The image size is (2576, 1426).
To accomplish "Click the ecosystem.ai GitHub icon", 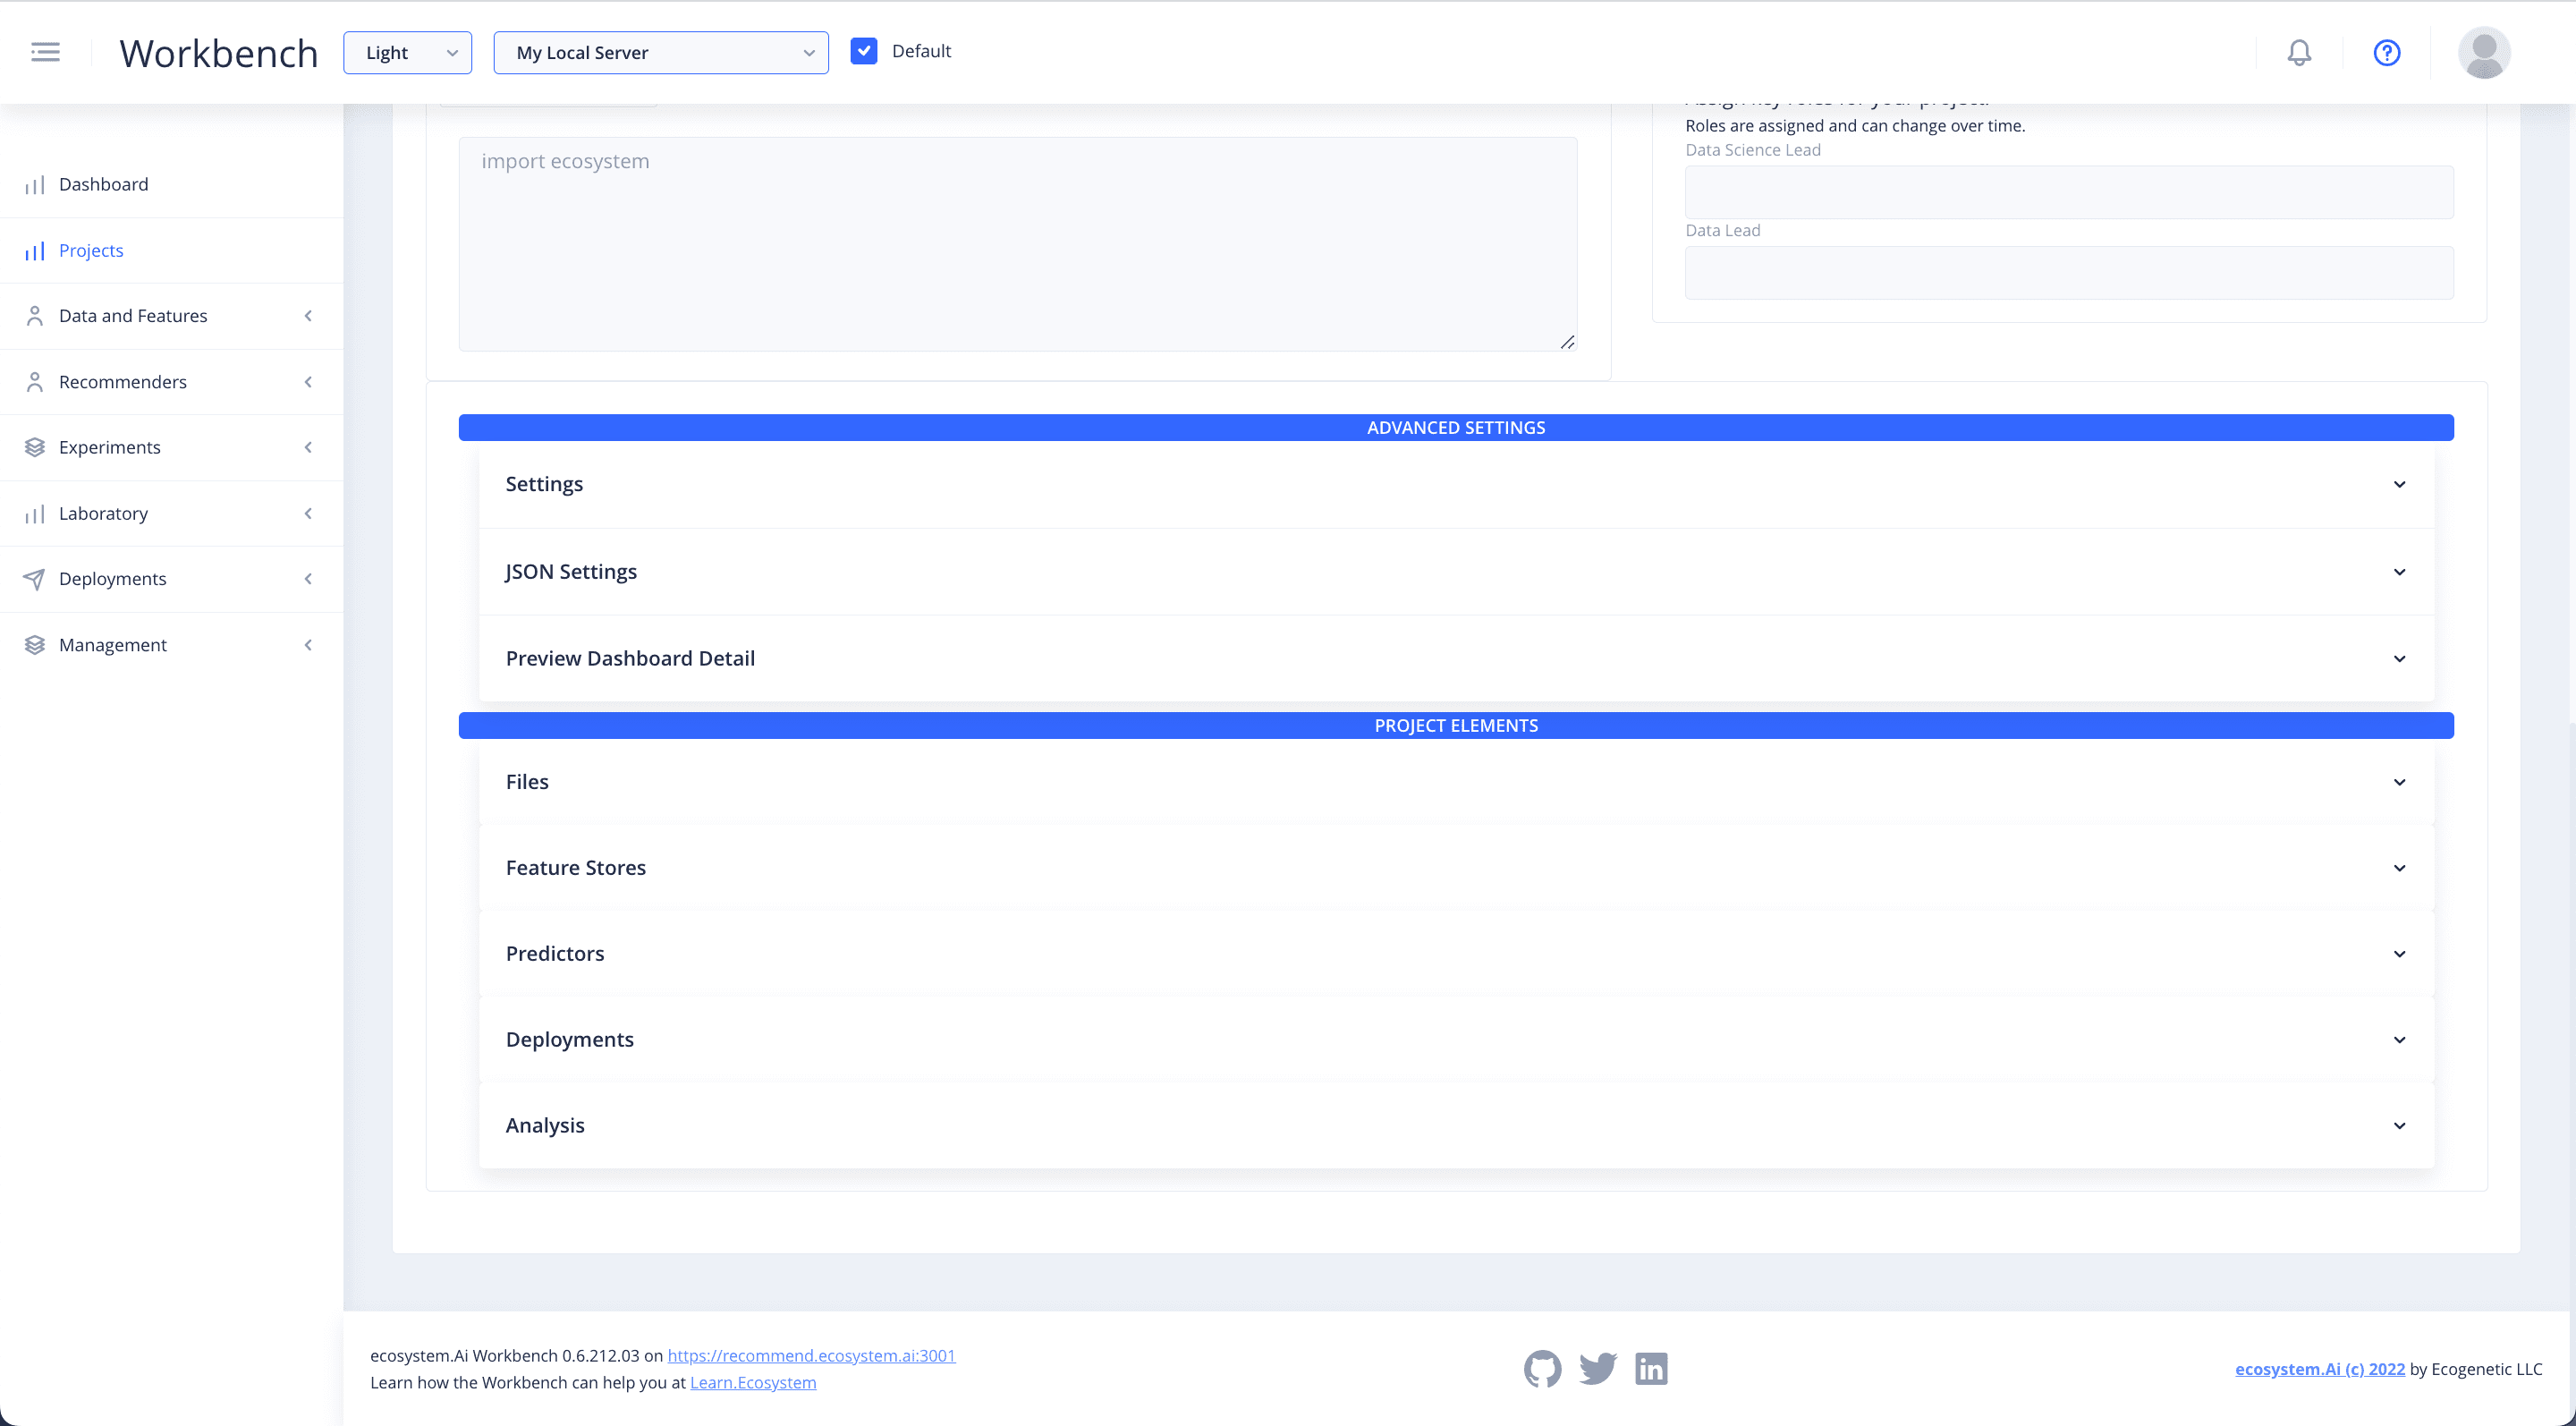I will [1541, 1368].
